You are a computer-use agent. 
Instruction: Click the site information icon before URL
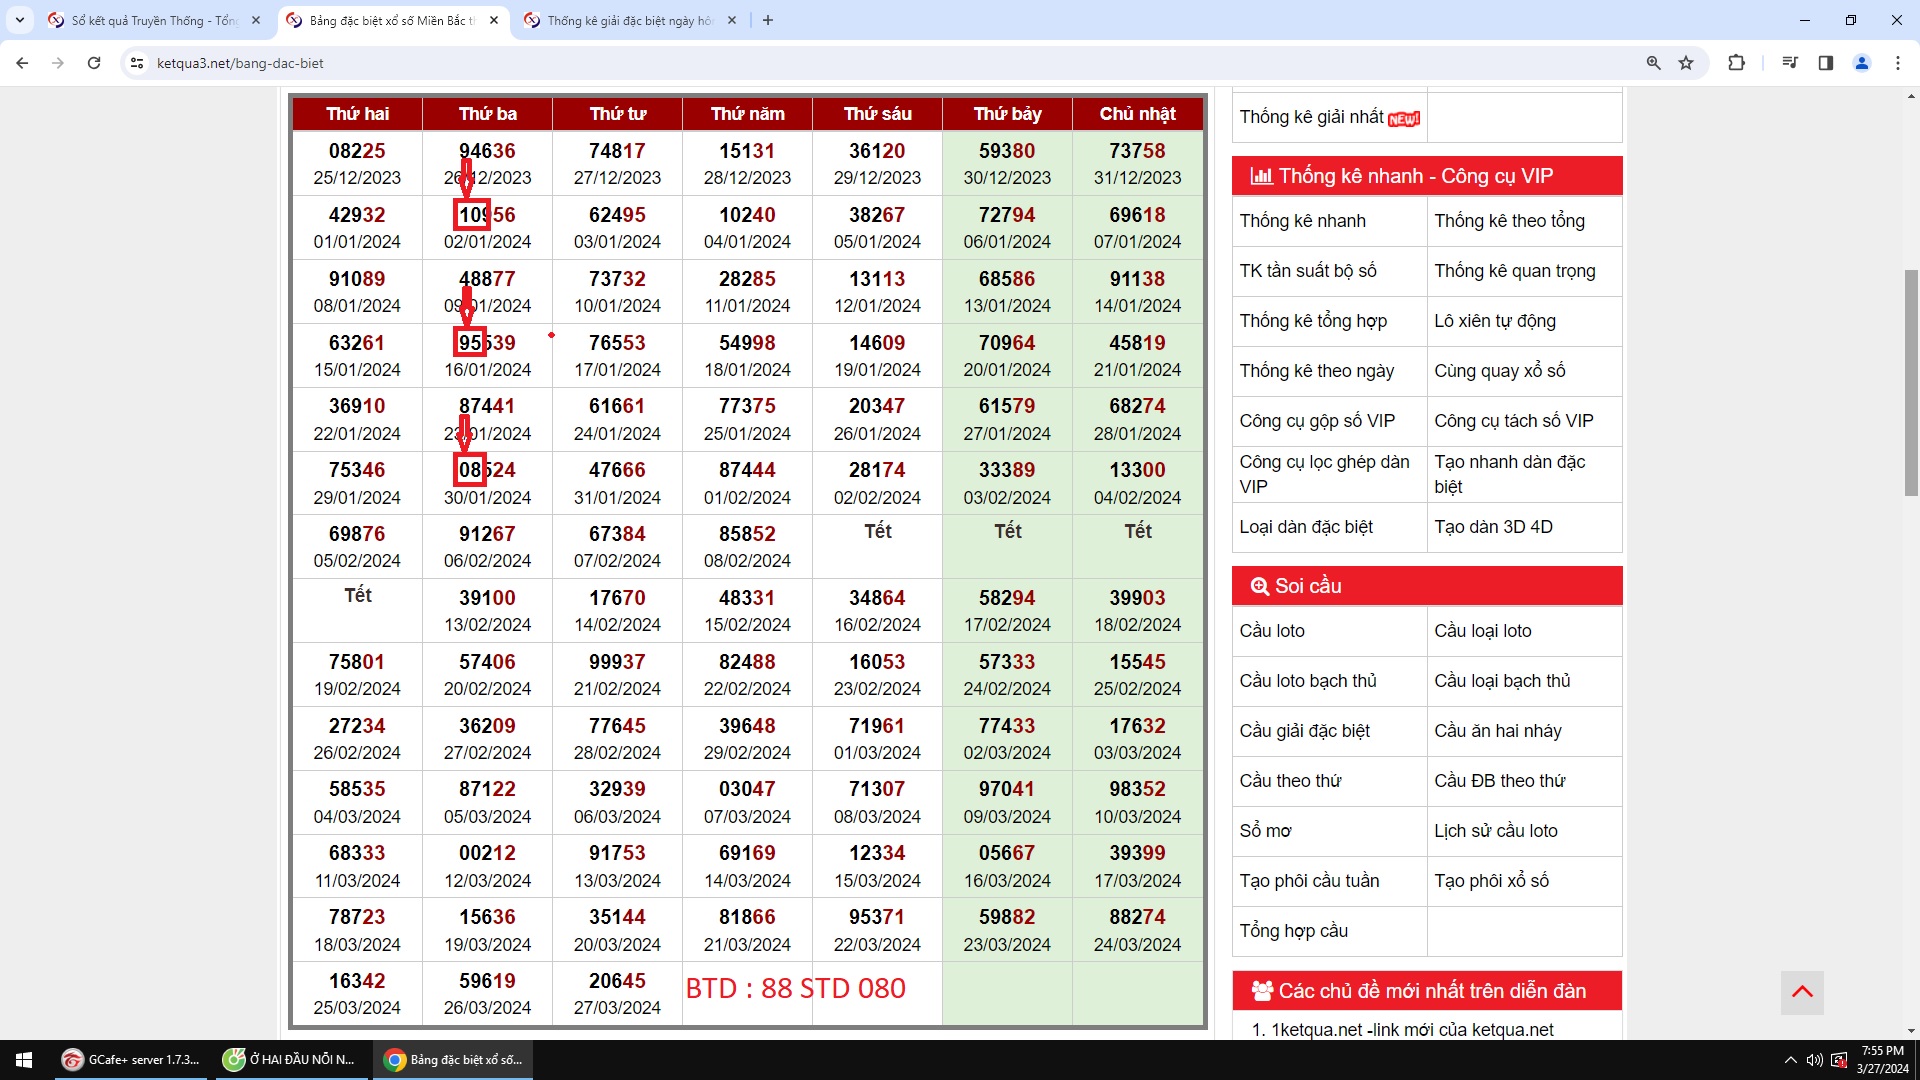click(137, 63)
